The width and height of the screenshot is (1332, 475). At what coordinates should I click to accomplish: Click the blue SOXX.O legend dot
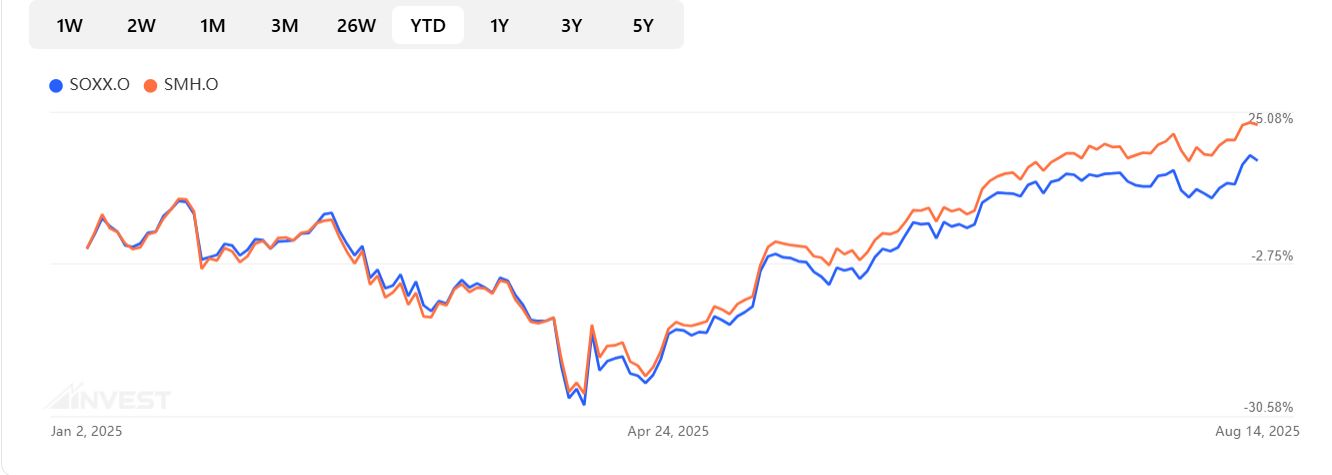[56, 85]
